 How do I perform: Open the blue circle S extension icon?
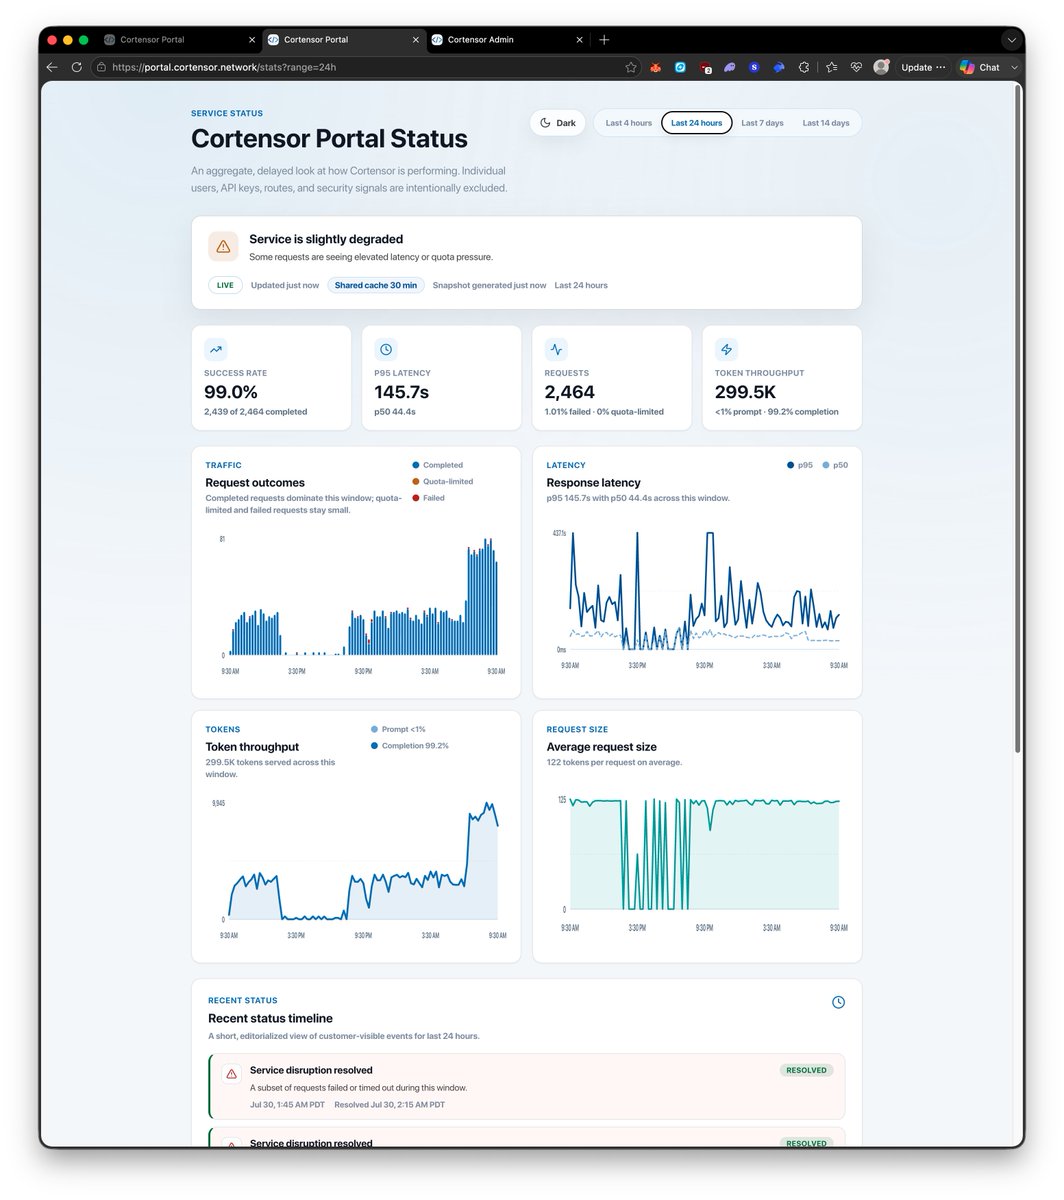click(x=754, y=67)
